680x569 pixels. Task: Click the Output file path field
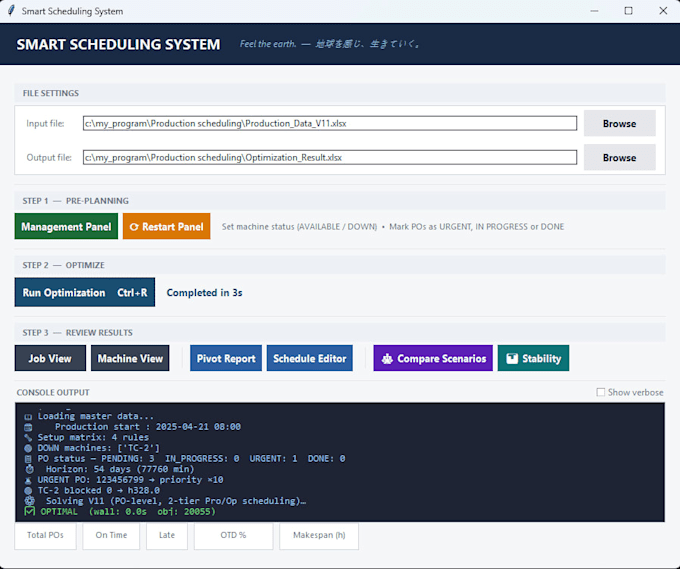click(330, 157)
